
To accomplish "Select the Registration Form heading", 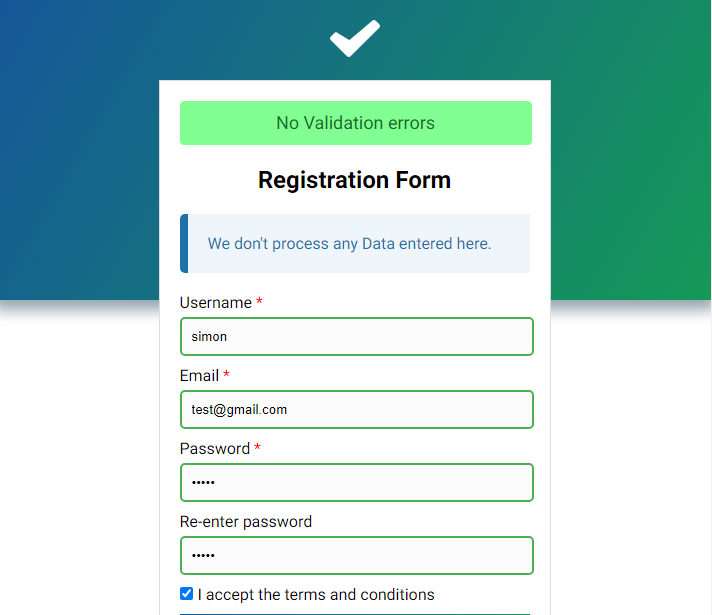I will (x=355, y=180).
